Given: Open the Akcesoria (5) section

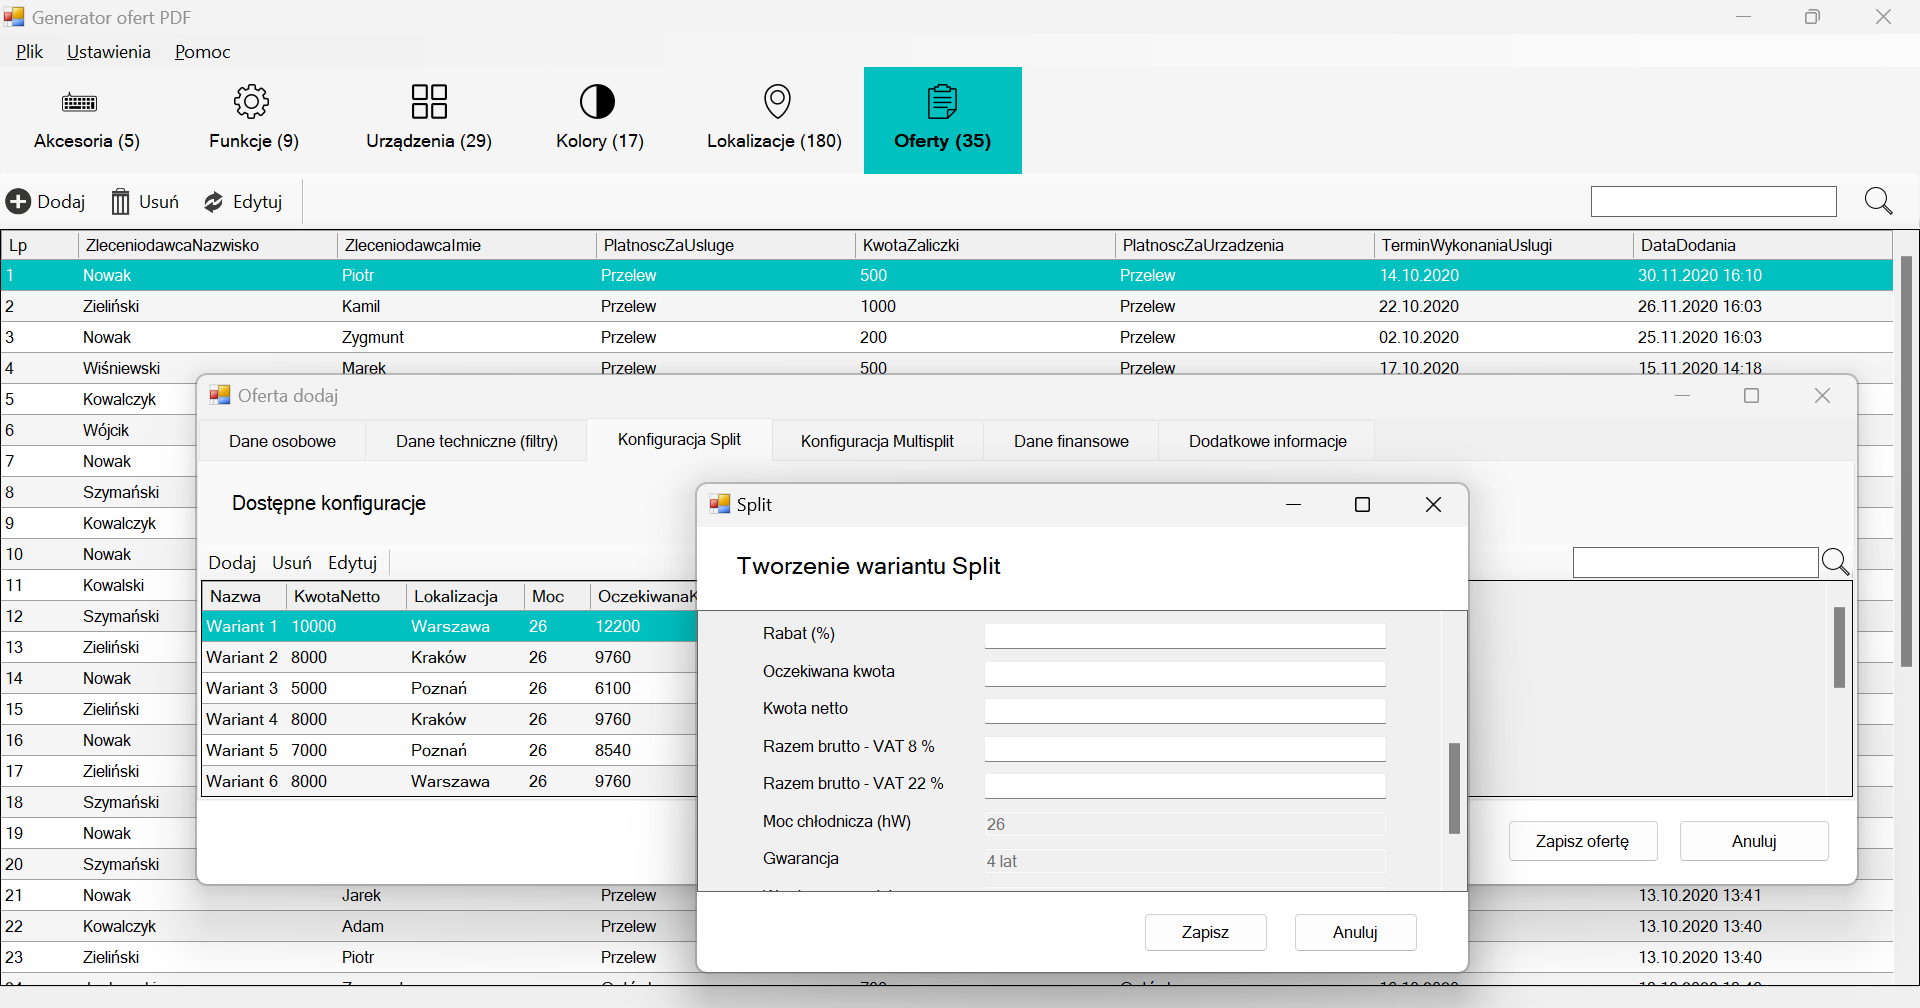Looking at the screenshot, I should pyautogui.click(x=86, y=120).
